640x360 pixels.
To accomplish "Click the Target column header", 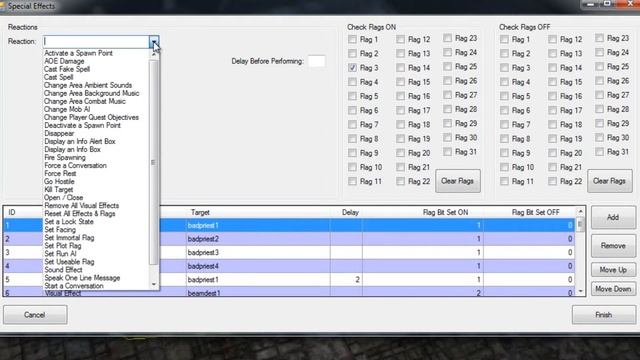I will [200, 212].
